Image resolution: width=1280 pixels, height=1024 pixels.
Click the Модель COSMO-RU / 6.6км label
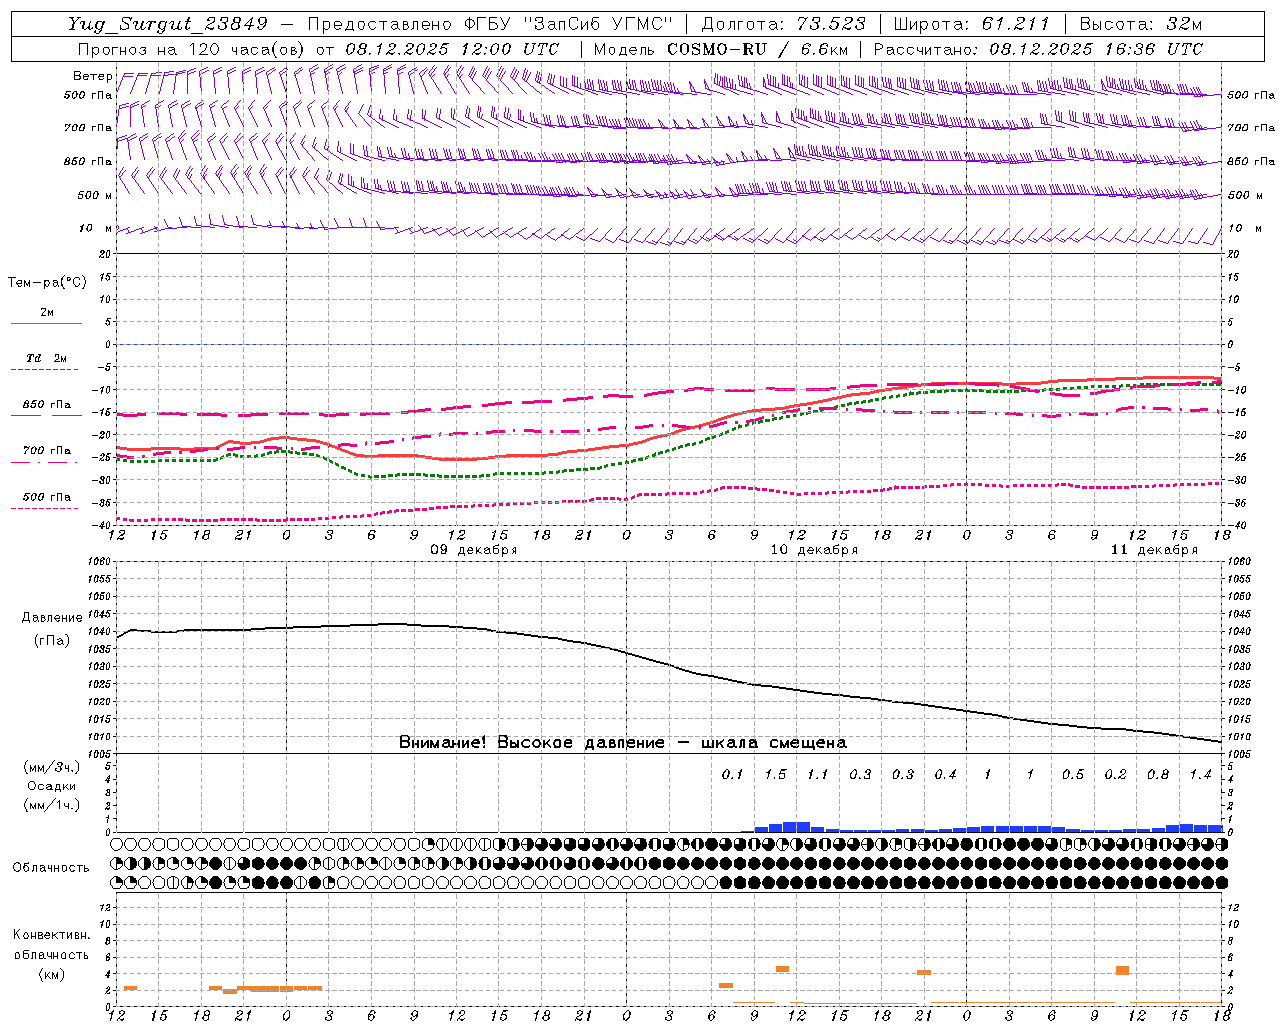[x=721, y=48]
